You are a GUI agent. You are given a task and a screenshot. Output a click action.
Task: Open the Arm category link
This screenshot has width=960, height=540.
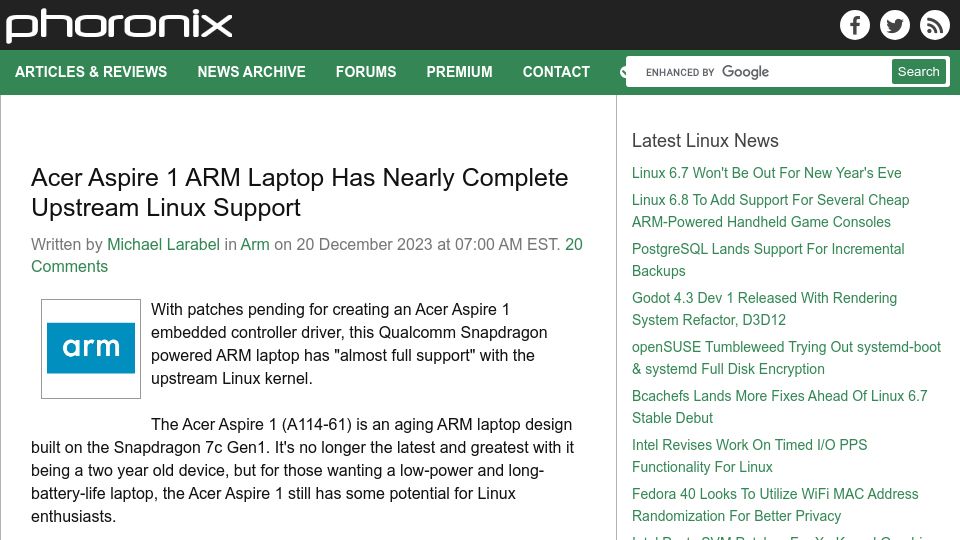[x=255, y=244]
